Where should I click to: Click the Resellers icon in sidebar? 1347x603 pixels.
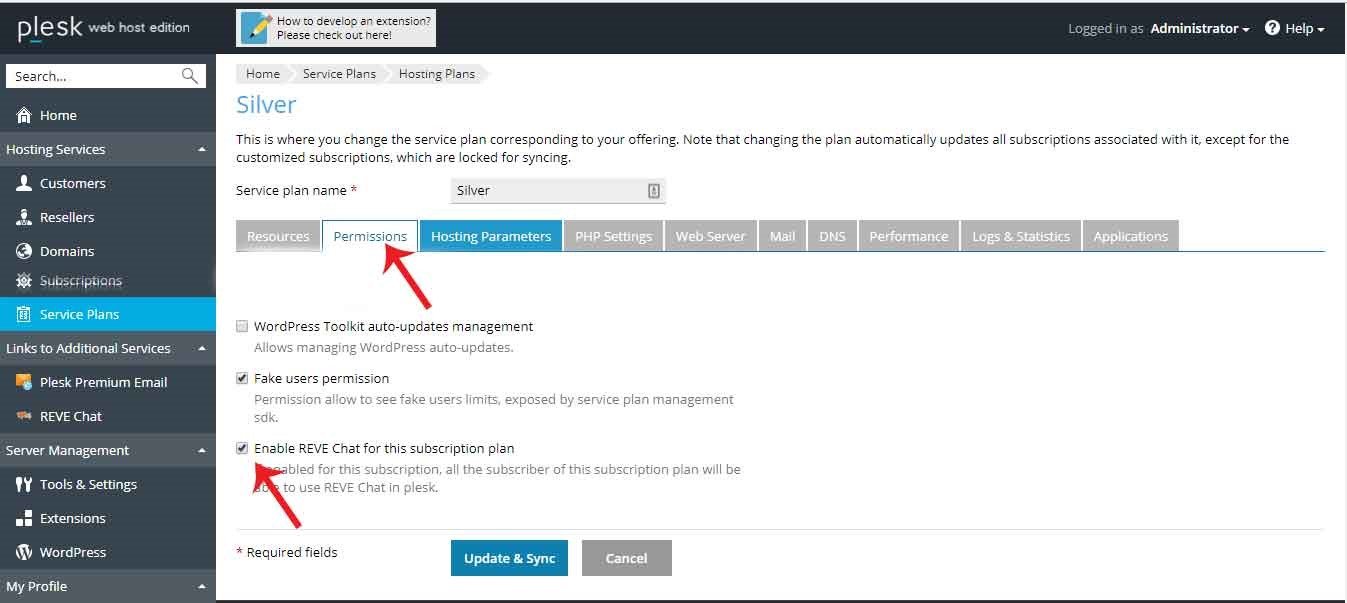pos(24,217)
